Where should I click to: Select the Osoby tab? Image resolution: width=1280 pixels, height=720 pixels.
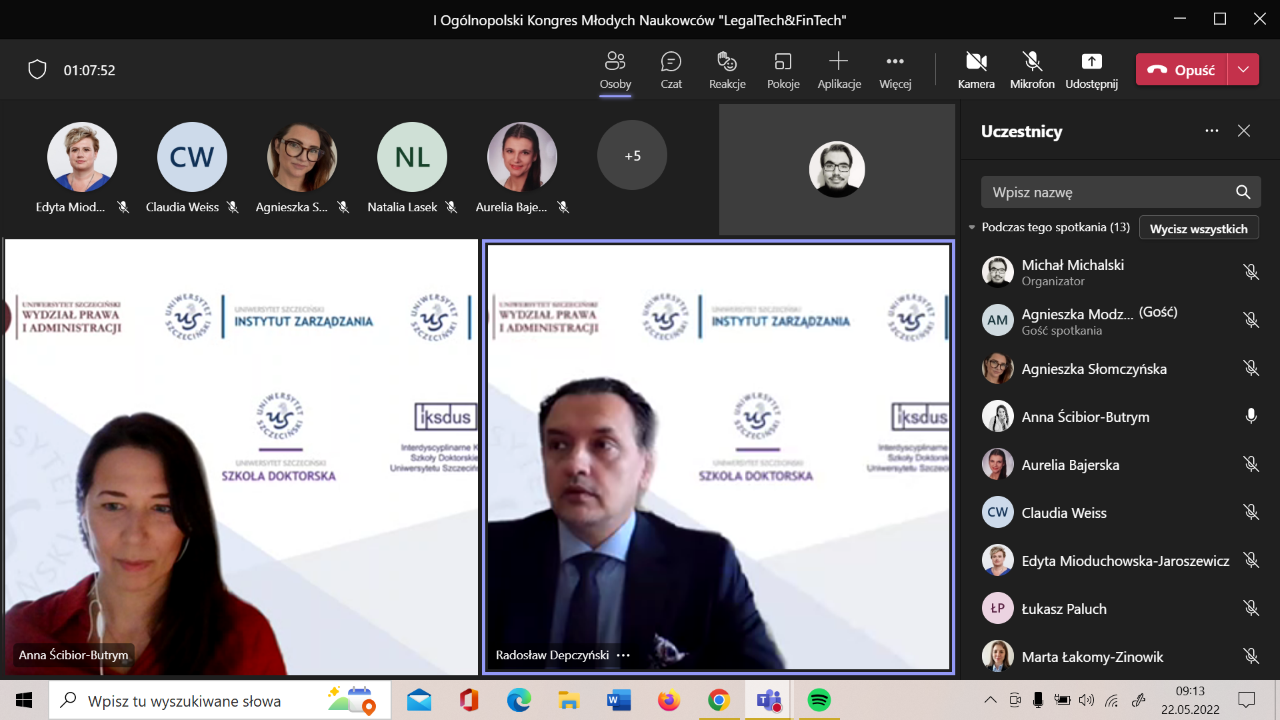(x=615, y=70)
